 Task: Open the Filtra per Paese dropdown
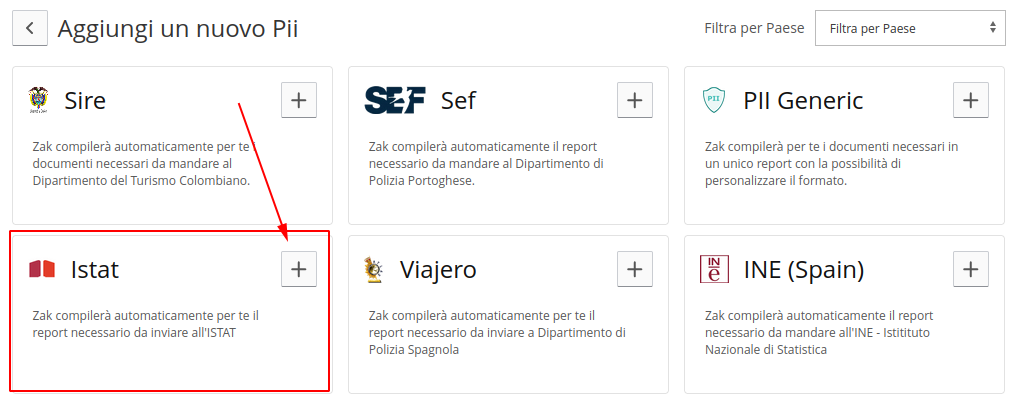pos(910,28)
